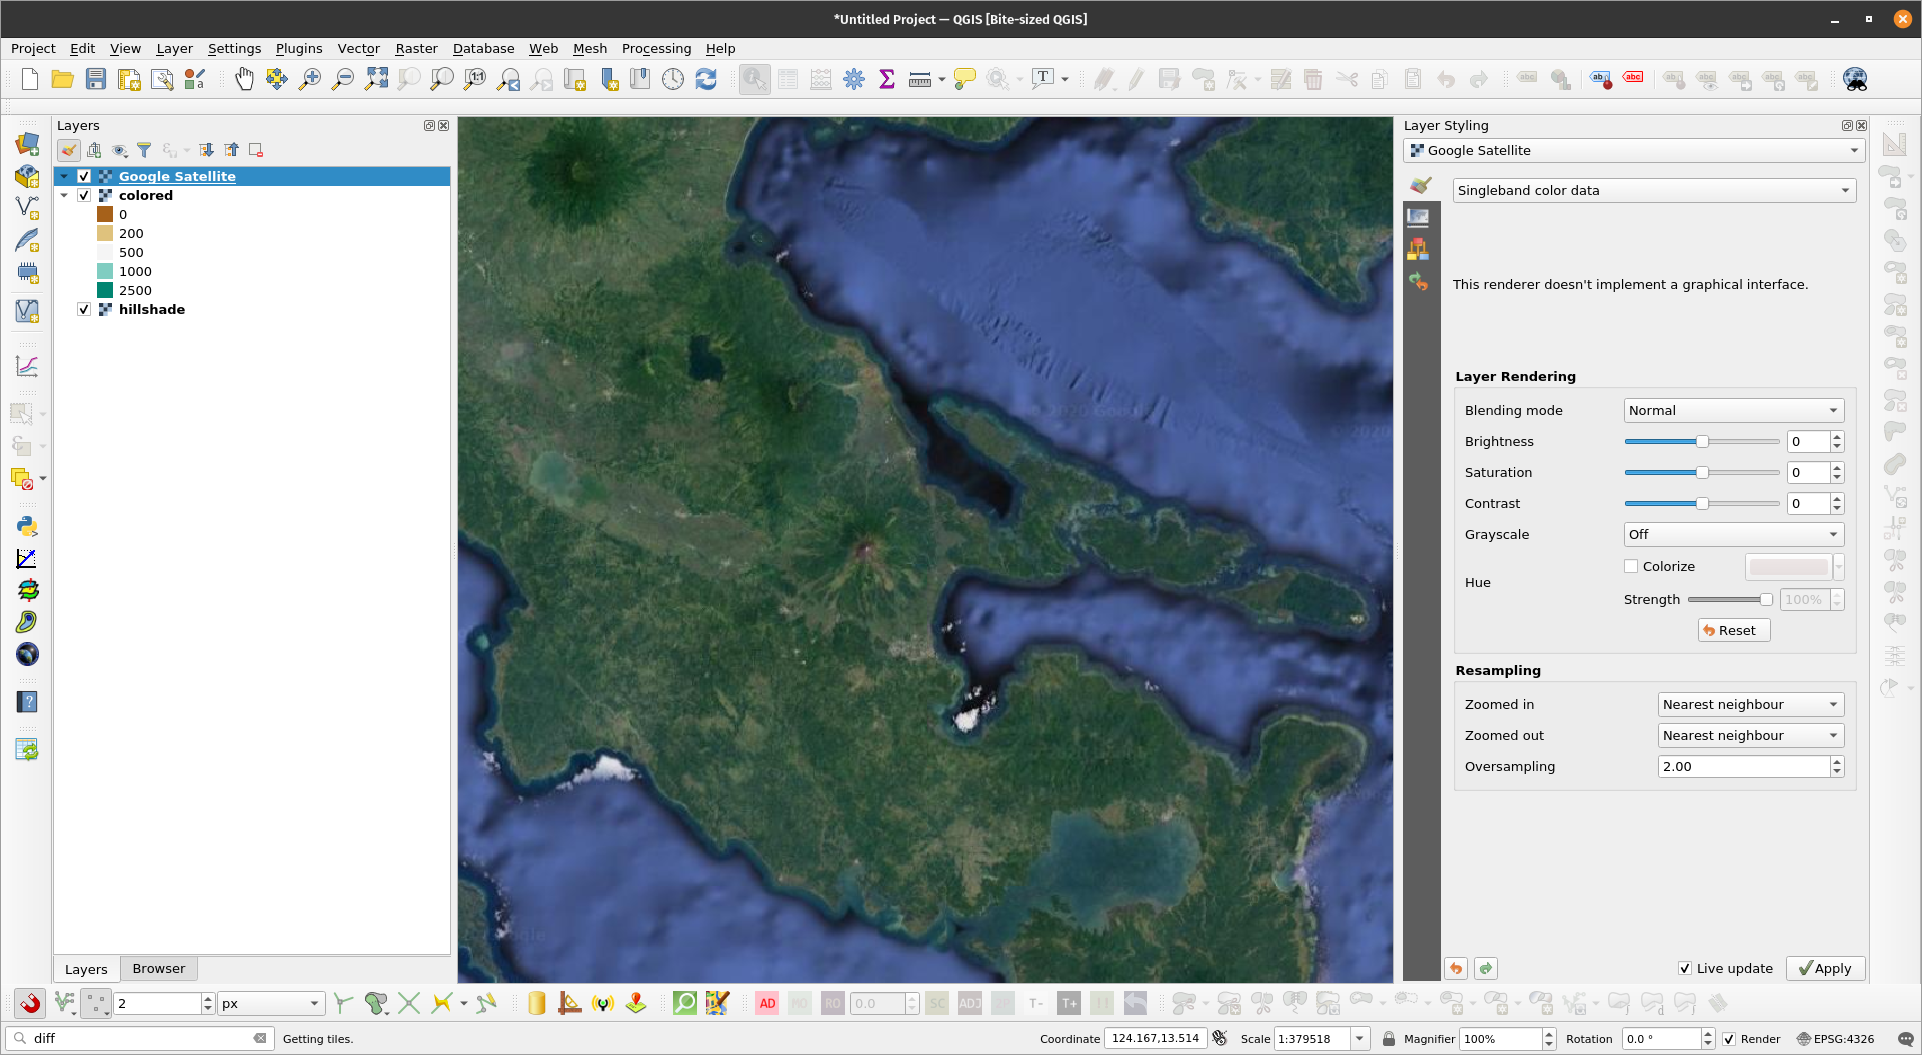Open the Blending mode dropdown
This screenshot has width=1922, height=1055.
click(1733, 410)
